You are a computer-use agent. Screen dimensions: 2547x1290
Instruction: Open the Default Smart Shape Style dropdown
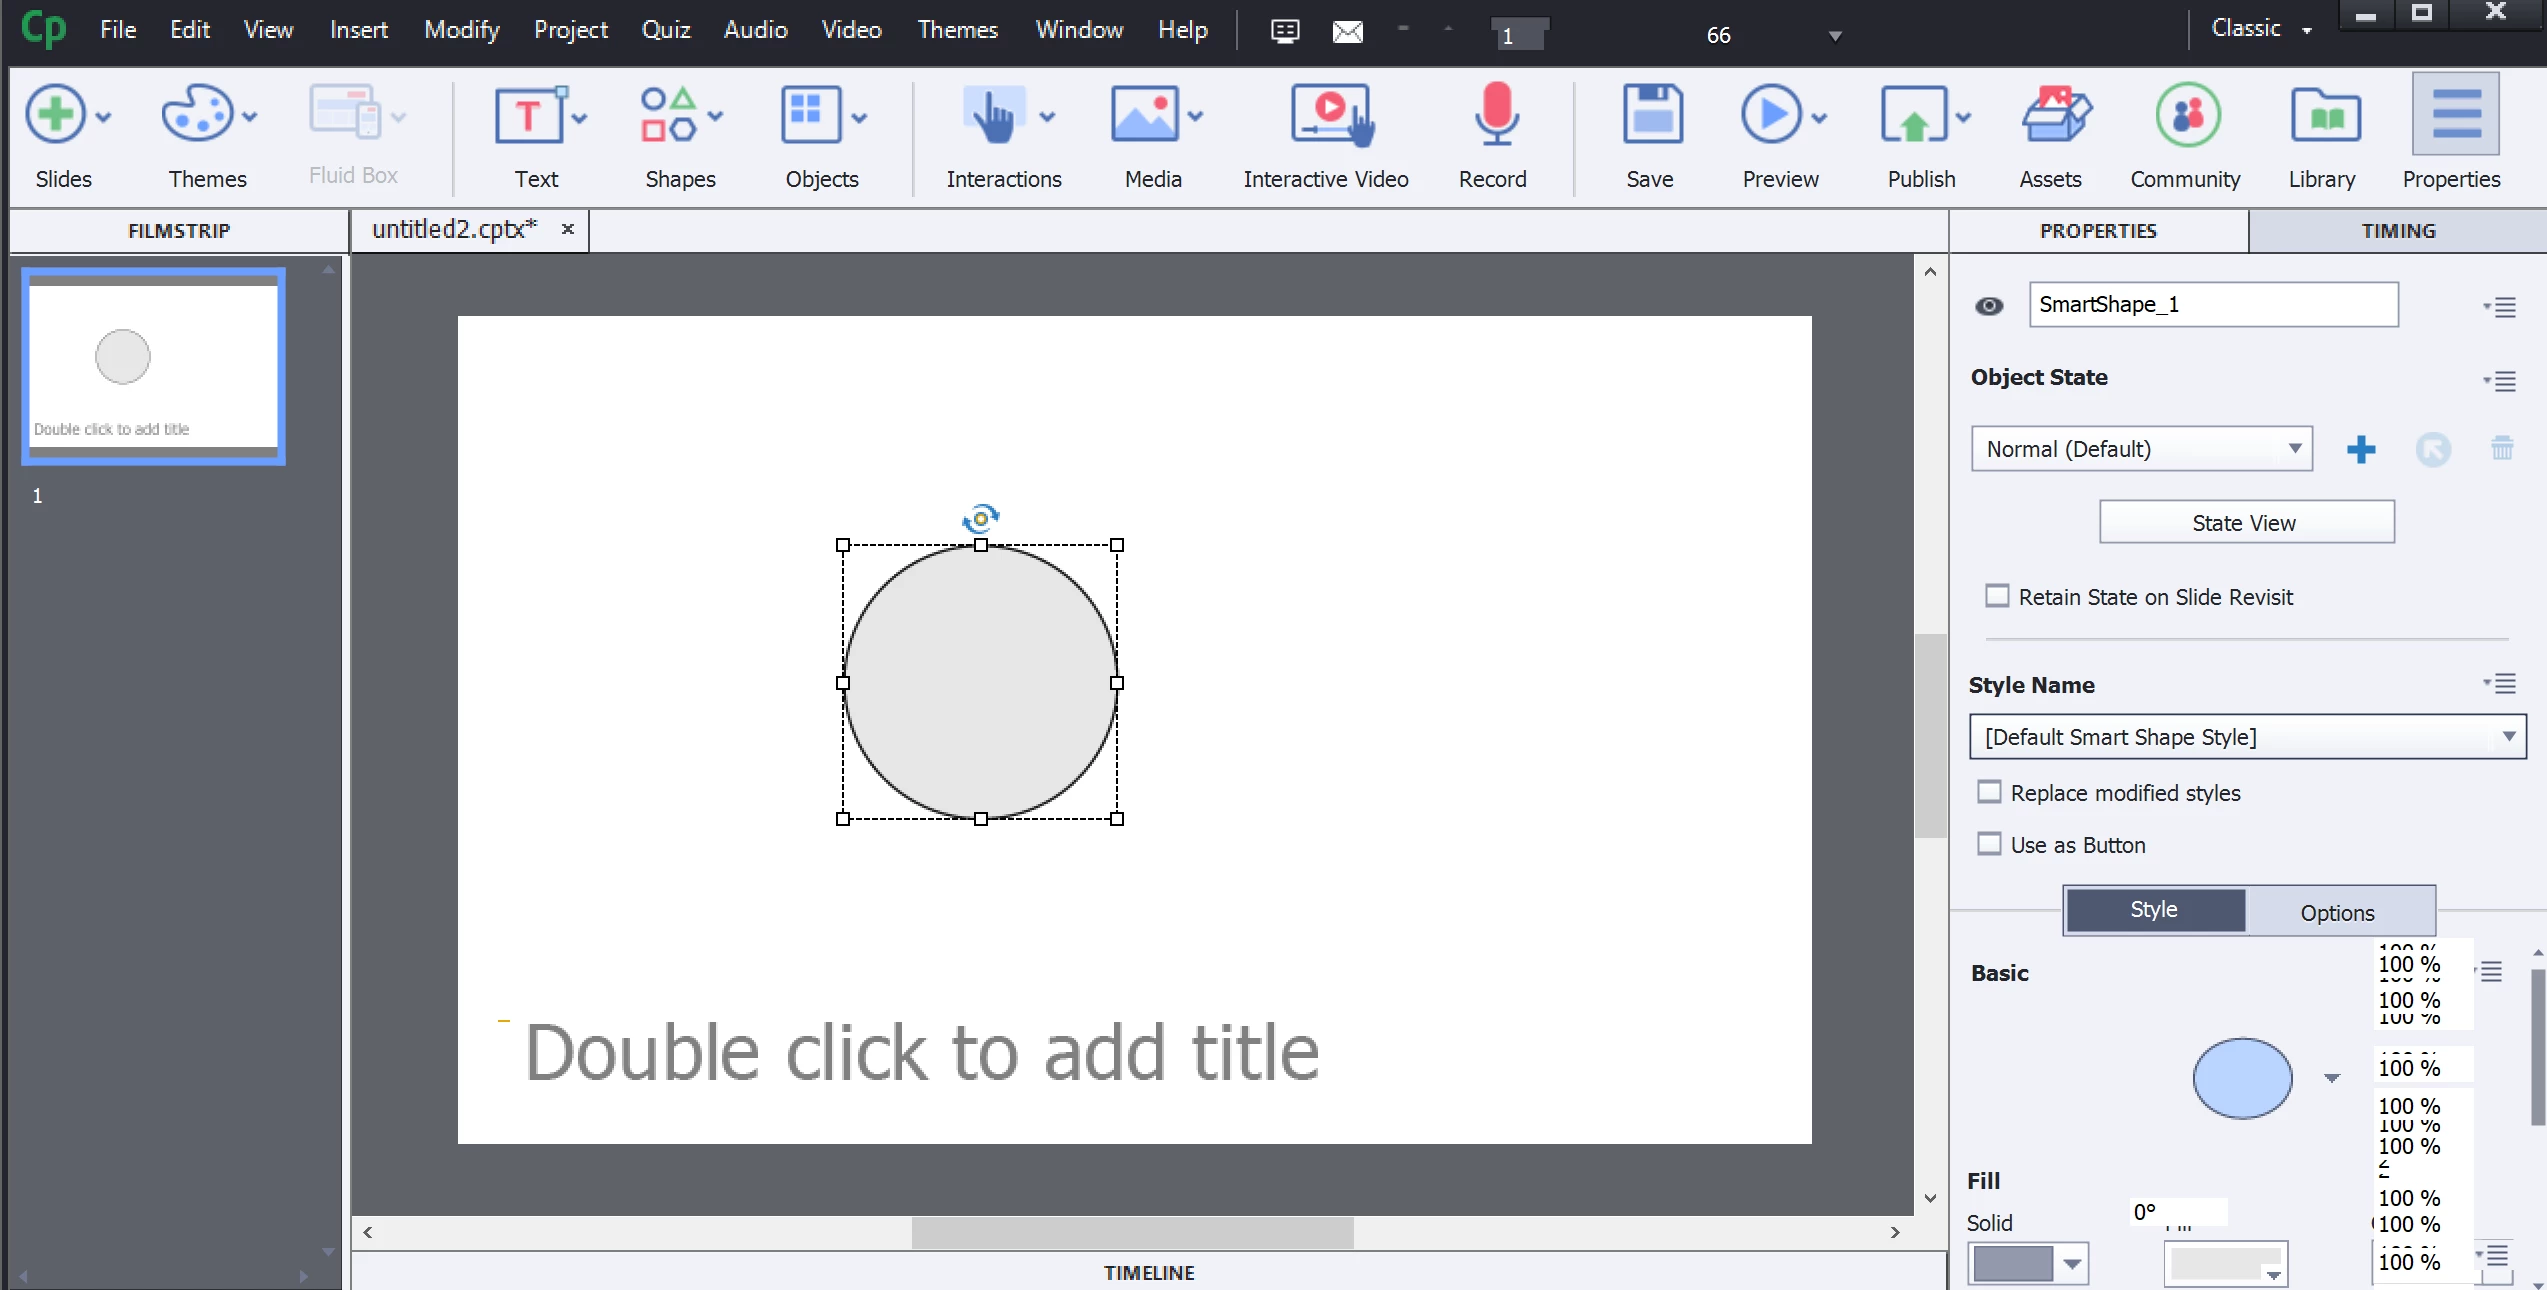[2507, 737]
